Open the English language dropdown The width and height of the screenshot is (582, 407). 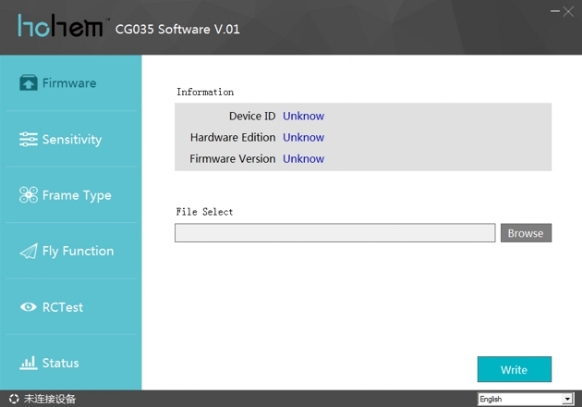point(525,399)
